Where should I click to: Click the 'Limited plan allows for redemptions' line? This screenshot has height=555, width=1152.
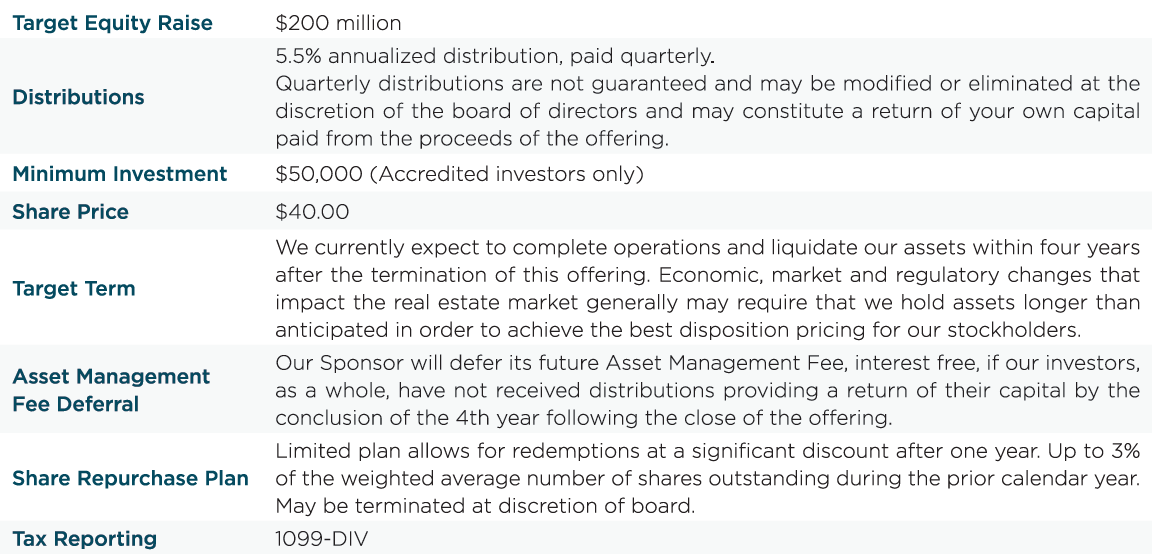point(707,450)
